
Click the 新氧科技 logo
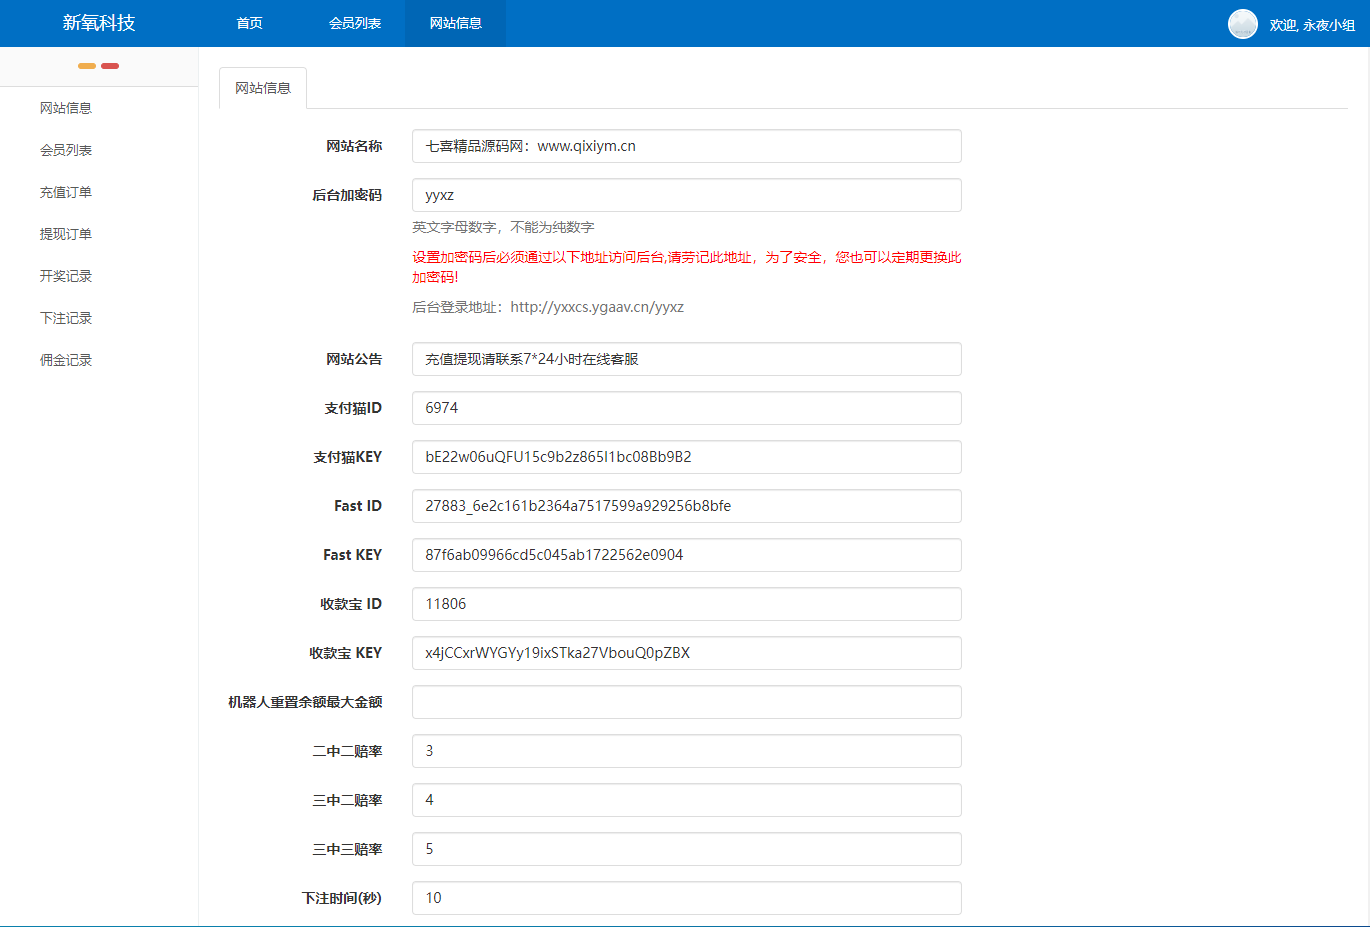[x=95, y=22]
